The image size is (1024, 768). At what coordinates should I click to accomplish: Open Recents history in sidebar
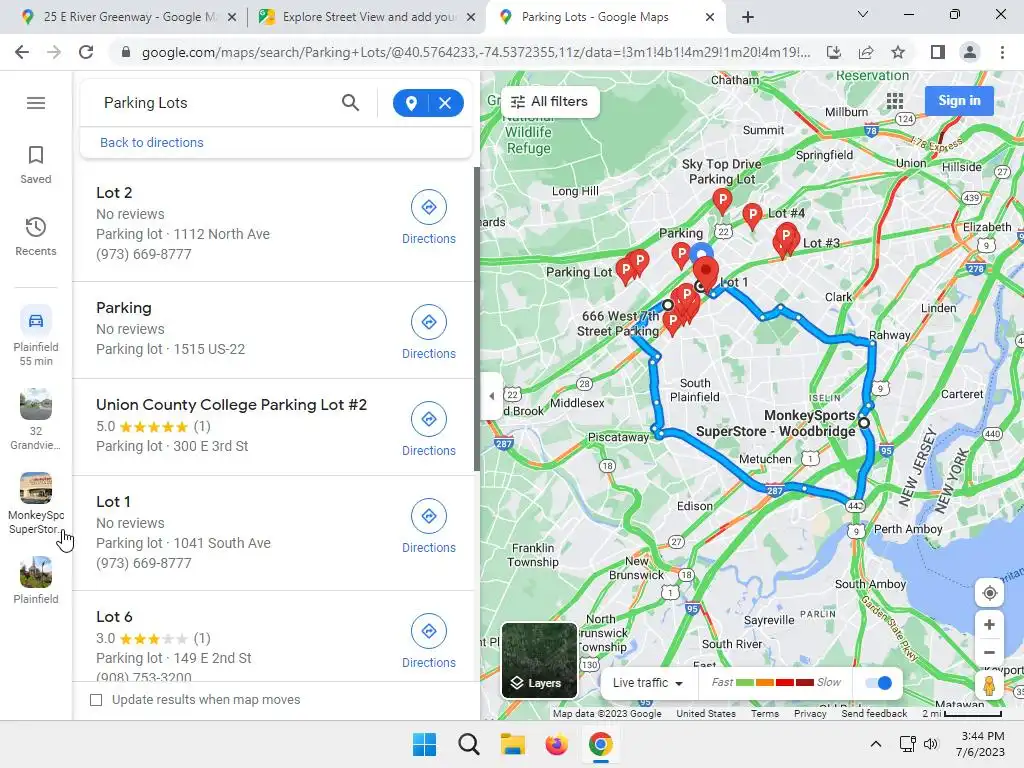36,237
